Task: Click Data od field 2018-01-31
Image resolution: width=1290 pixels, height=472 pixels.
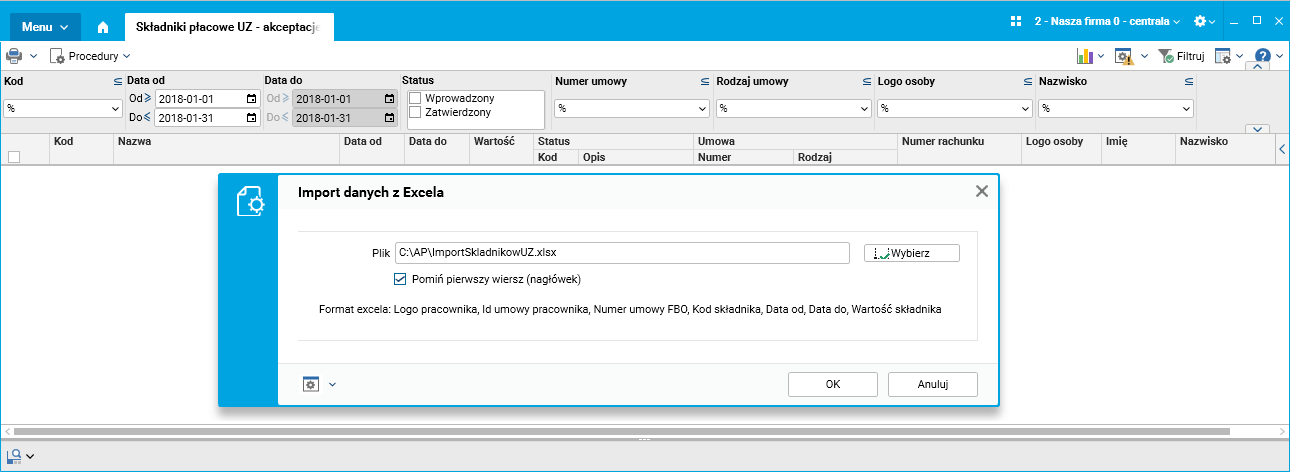Action: point(207,118)
